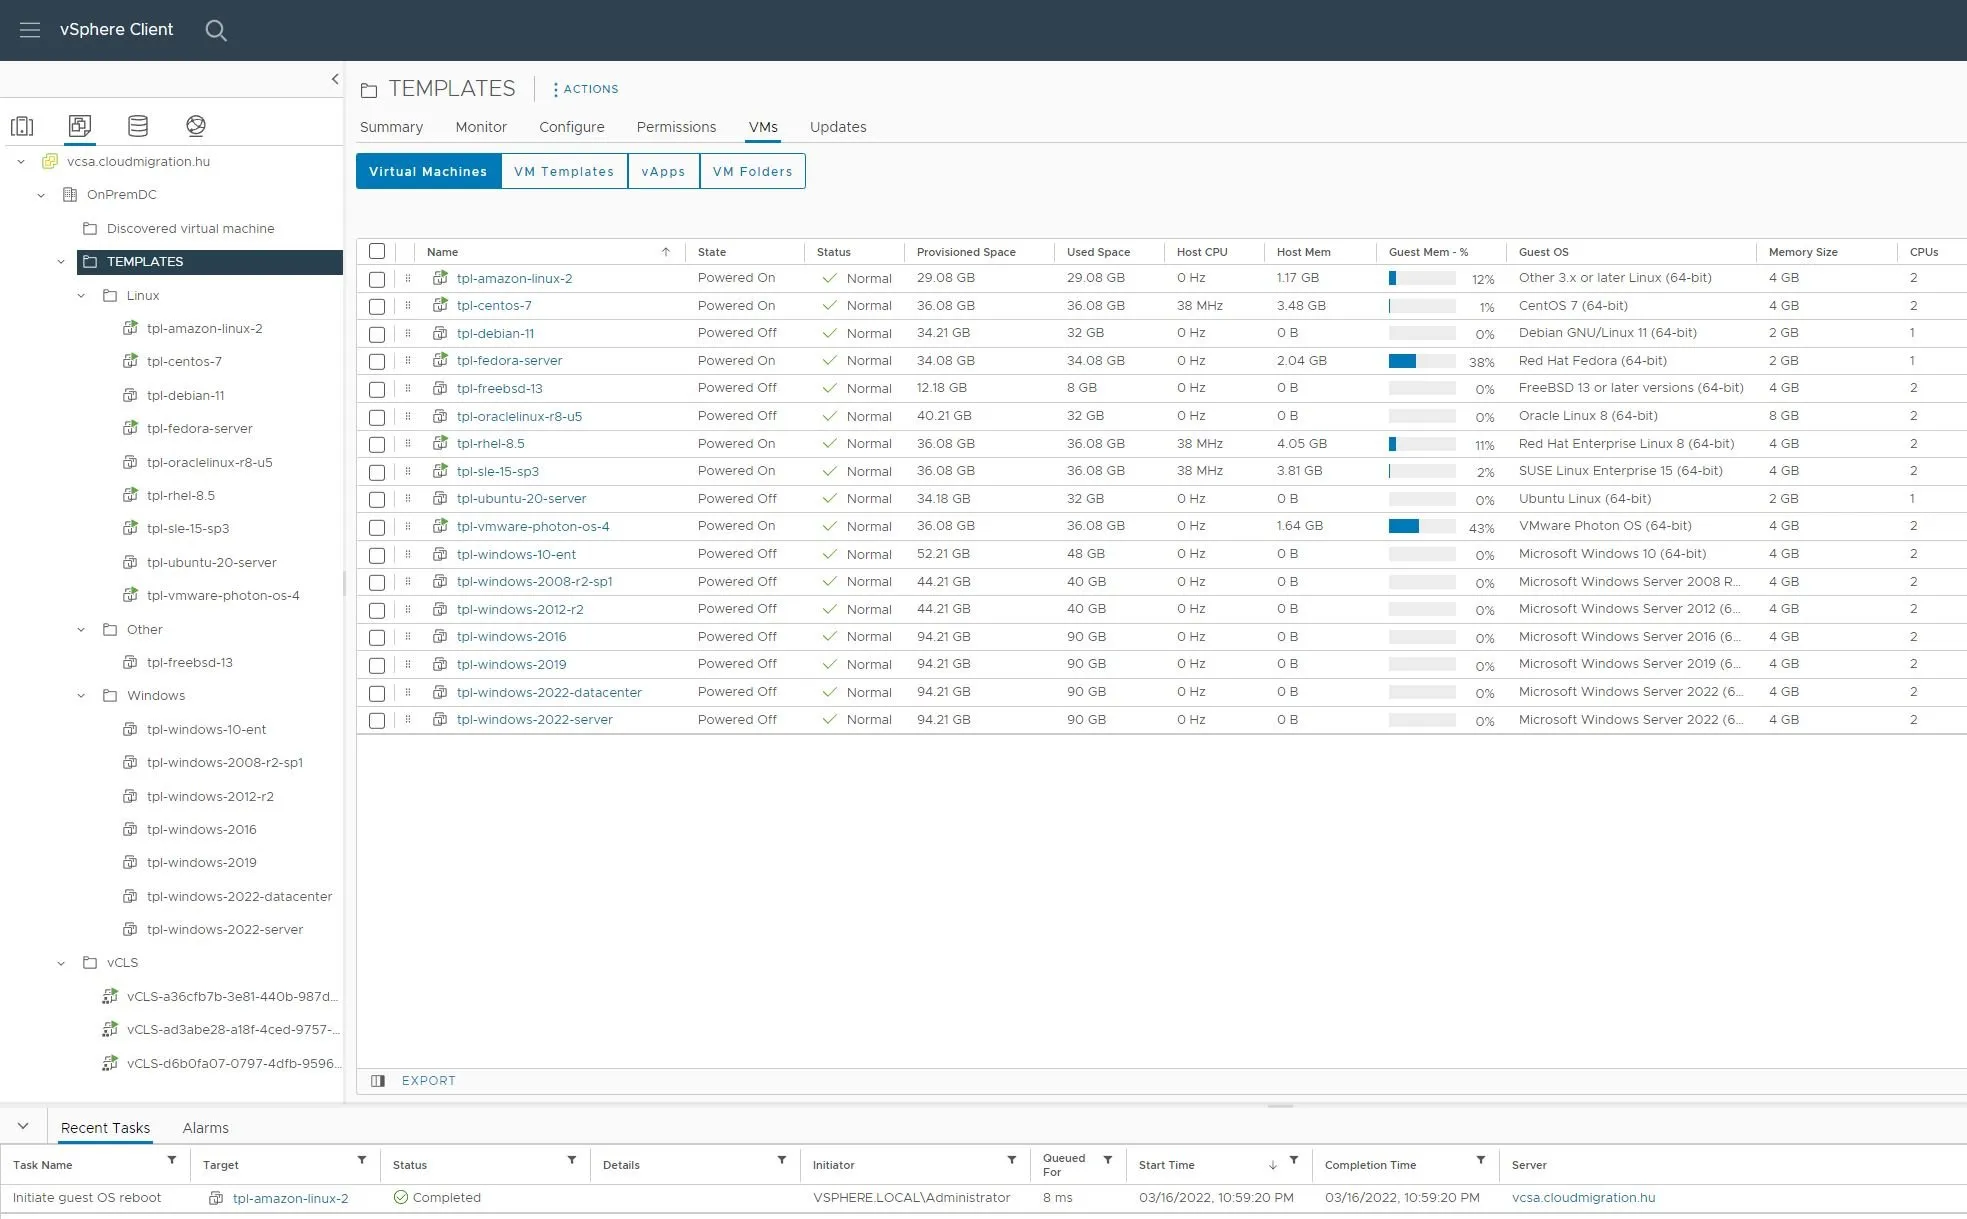
Task: Open vcsa.cloudmigration.hu server link in tasks
Action: 1584,1198
